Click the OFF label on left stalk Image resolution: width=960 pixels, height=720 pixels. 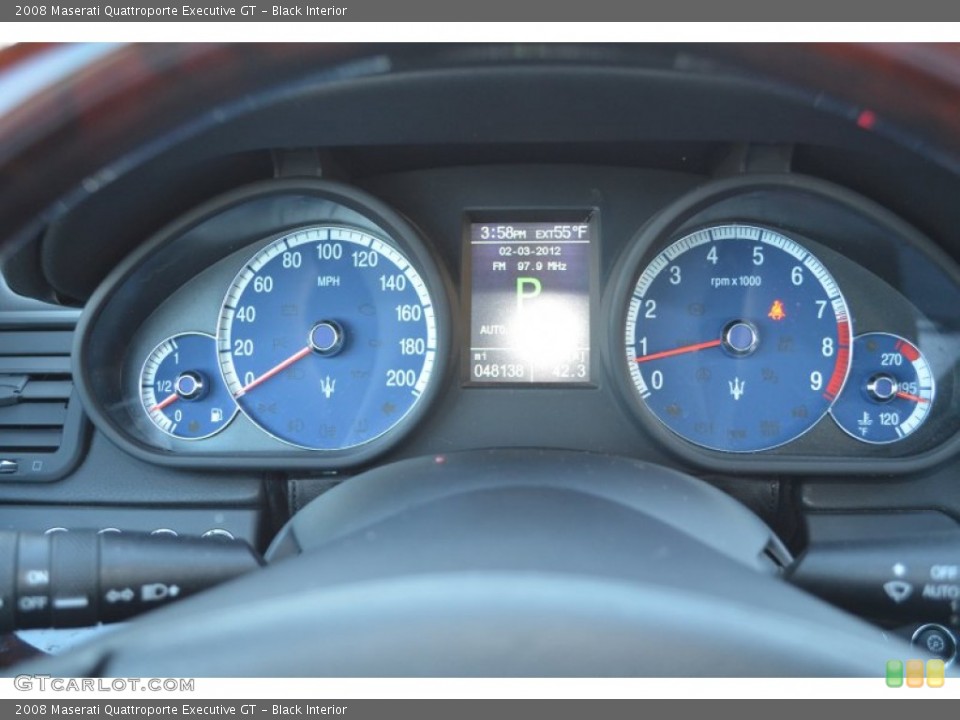click(x=33, y=603)
